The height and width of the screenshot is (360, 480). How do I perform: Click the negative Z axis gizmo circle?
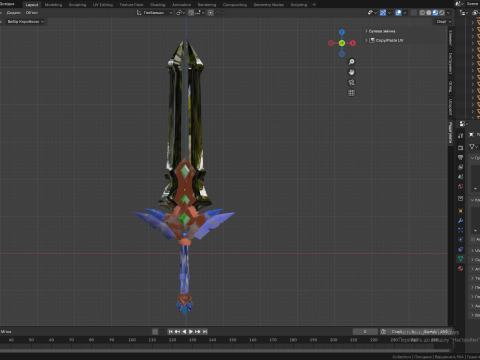tap(342, 54)
